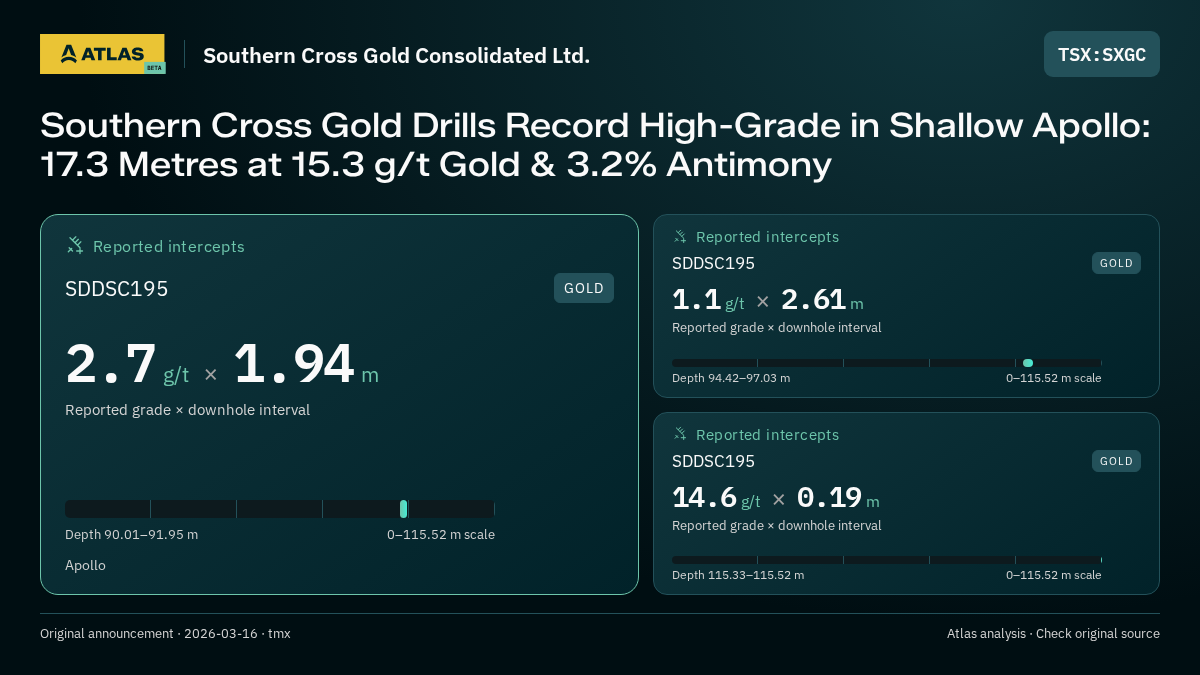
Task: Select the 0.19 m interval value
Action: tap(838, 498)
